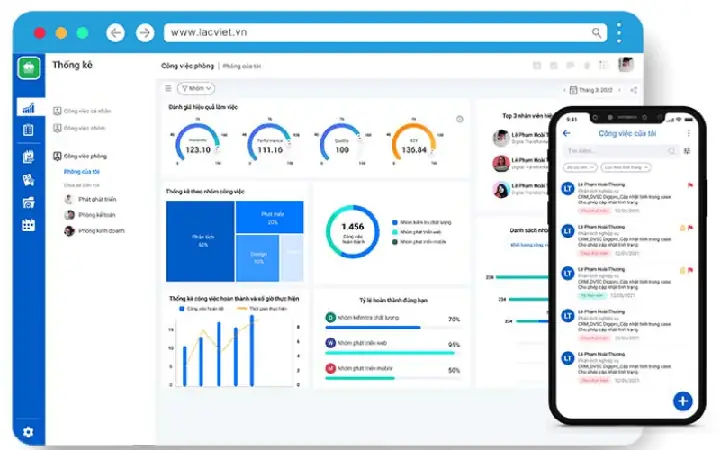Click the 123.10 gauge
This screenshot has width=720, height=450.
pos(198,143)
